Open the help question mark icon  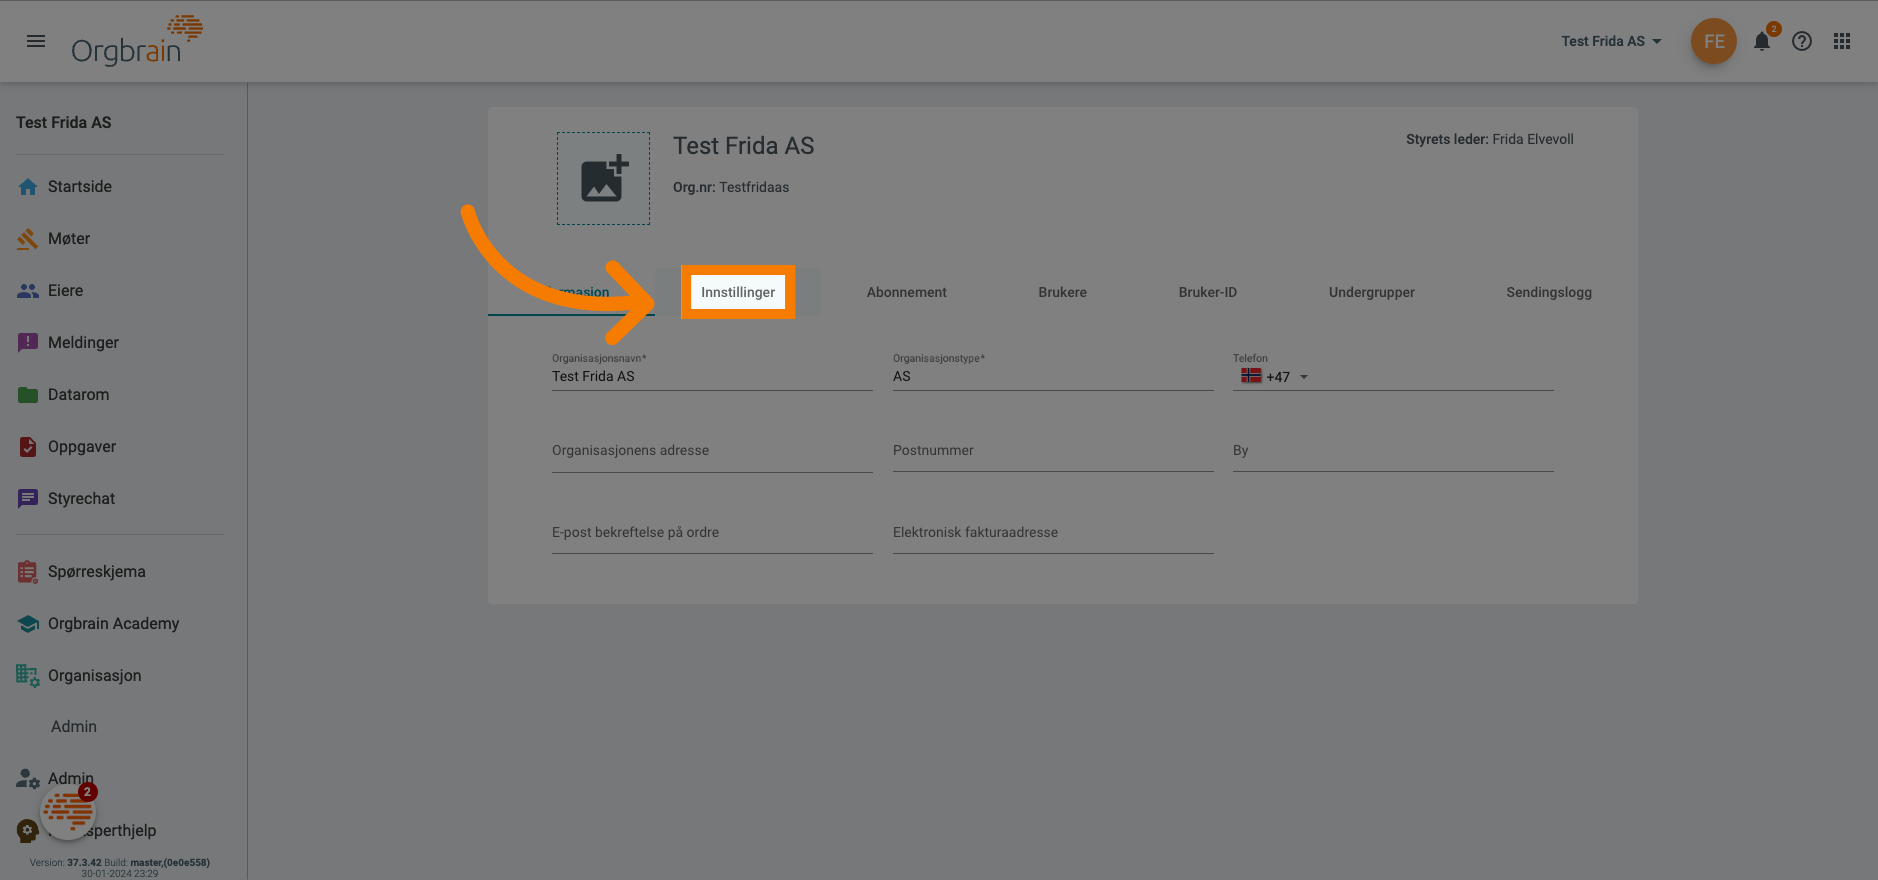(1802, 41)
